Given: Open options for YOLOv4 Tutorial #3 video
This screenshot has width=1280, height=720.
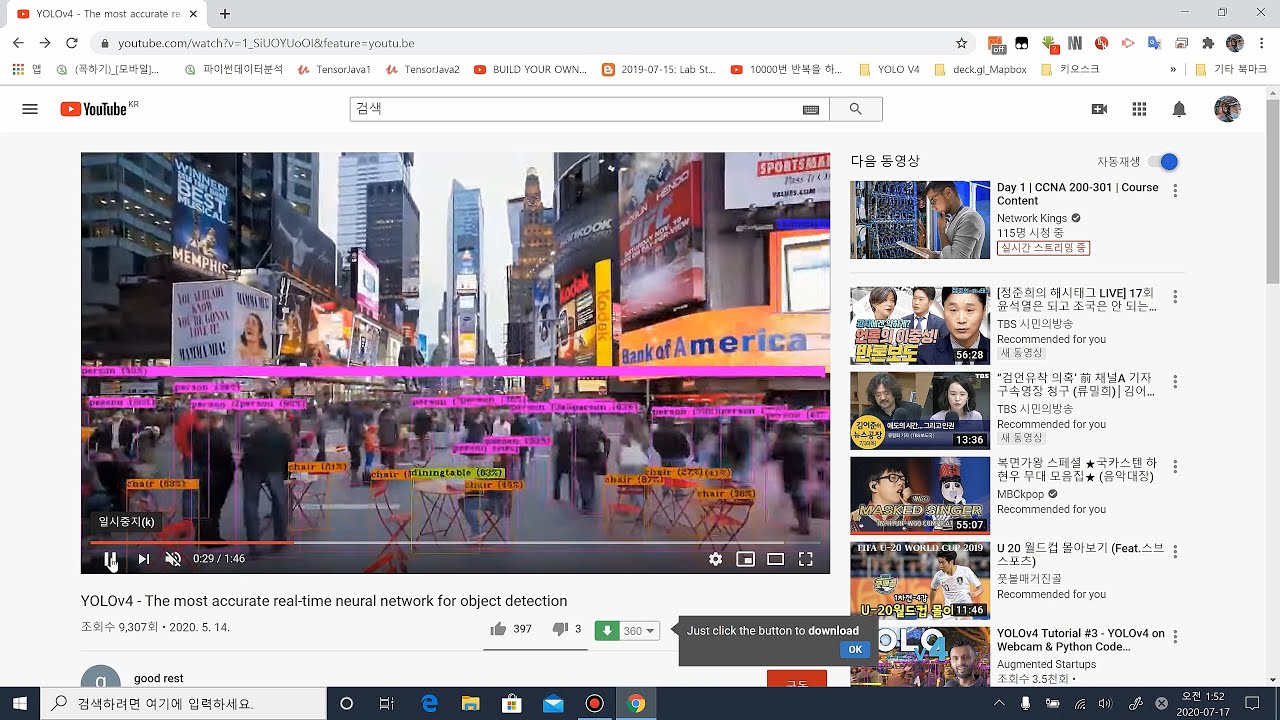Looking at the screenshot, I should (x=1175, y=637).
